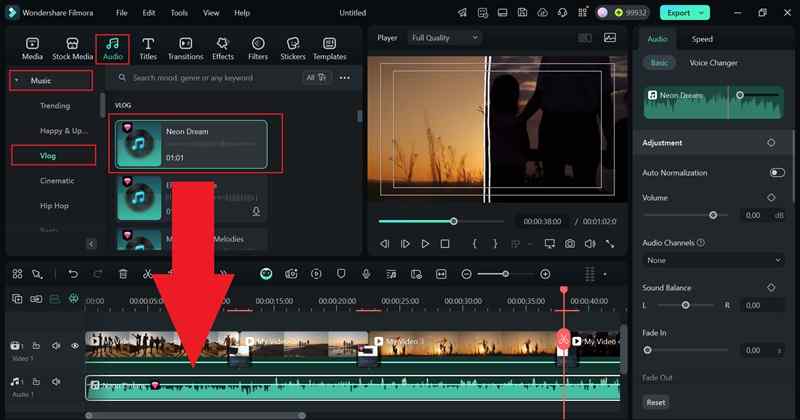The width and height of the screenshot is (800, 420).
Task: Click the undo icon in timeline toolbar
Action: tap(73, 274)
